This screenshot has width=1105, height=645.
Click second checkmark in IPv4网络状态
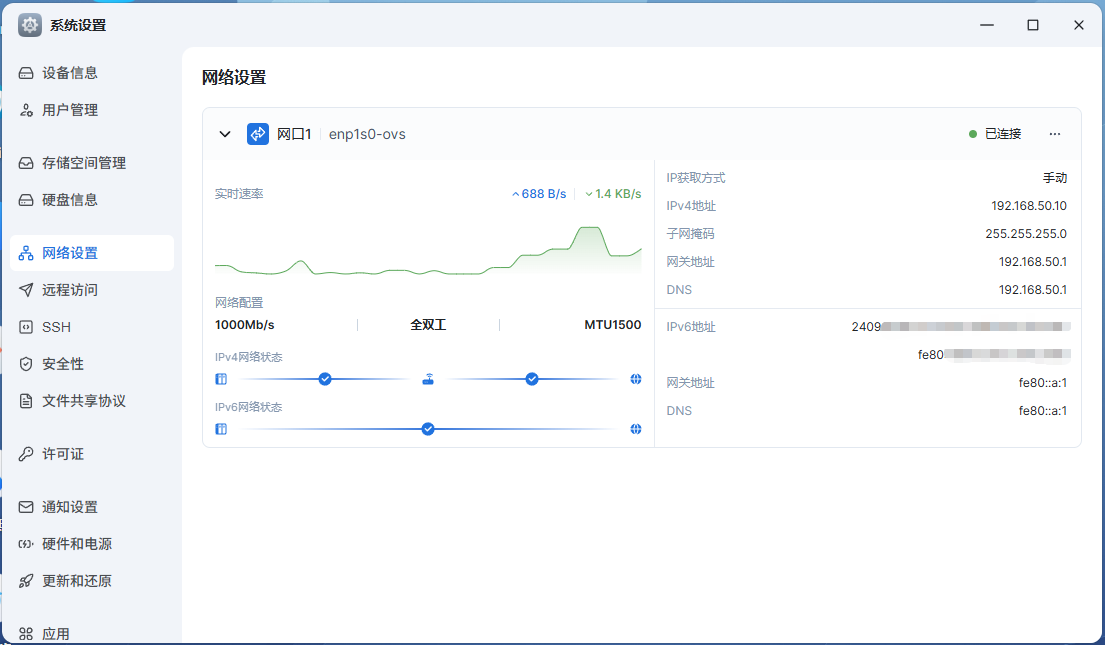click(x=532, y=379)
